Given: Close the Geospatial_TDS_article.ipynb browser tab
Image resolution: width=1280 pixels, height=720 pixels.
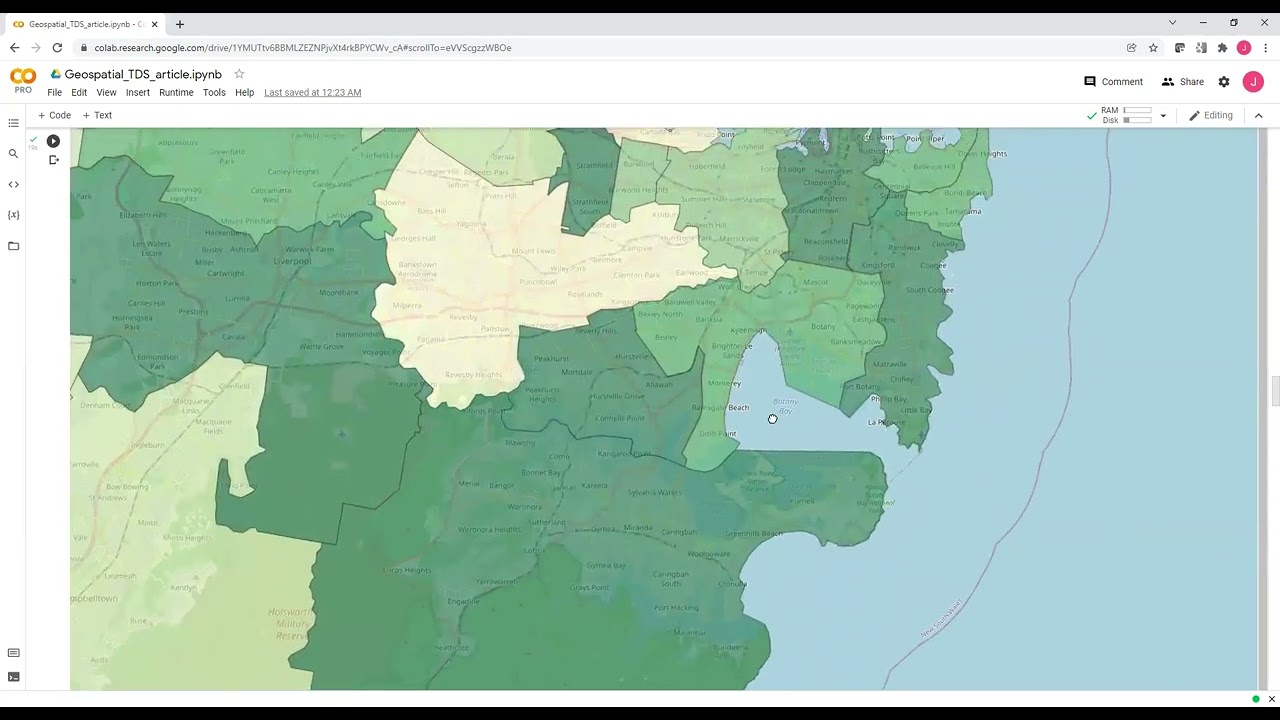Looking at the screenshot, I should tap(155, 24).
